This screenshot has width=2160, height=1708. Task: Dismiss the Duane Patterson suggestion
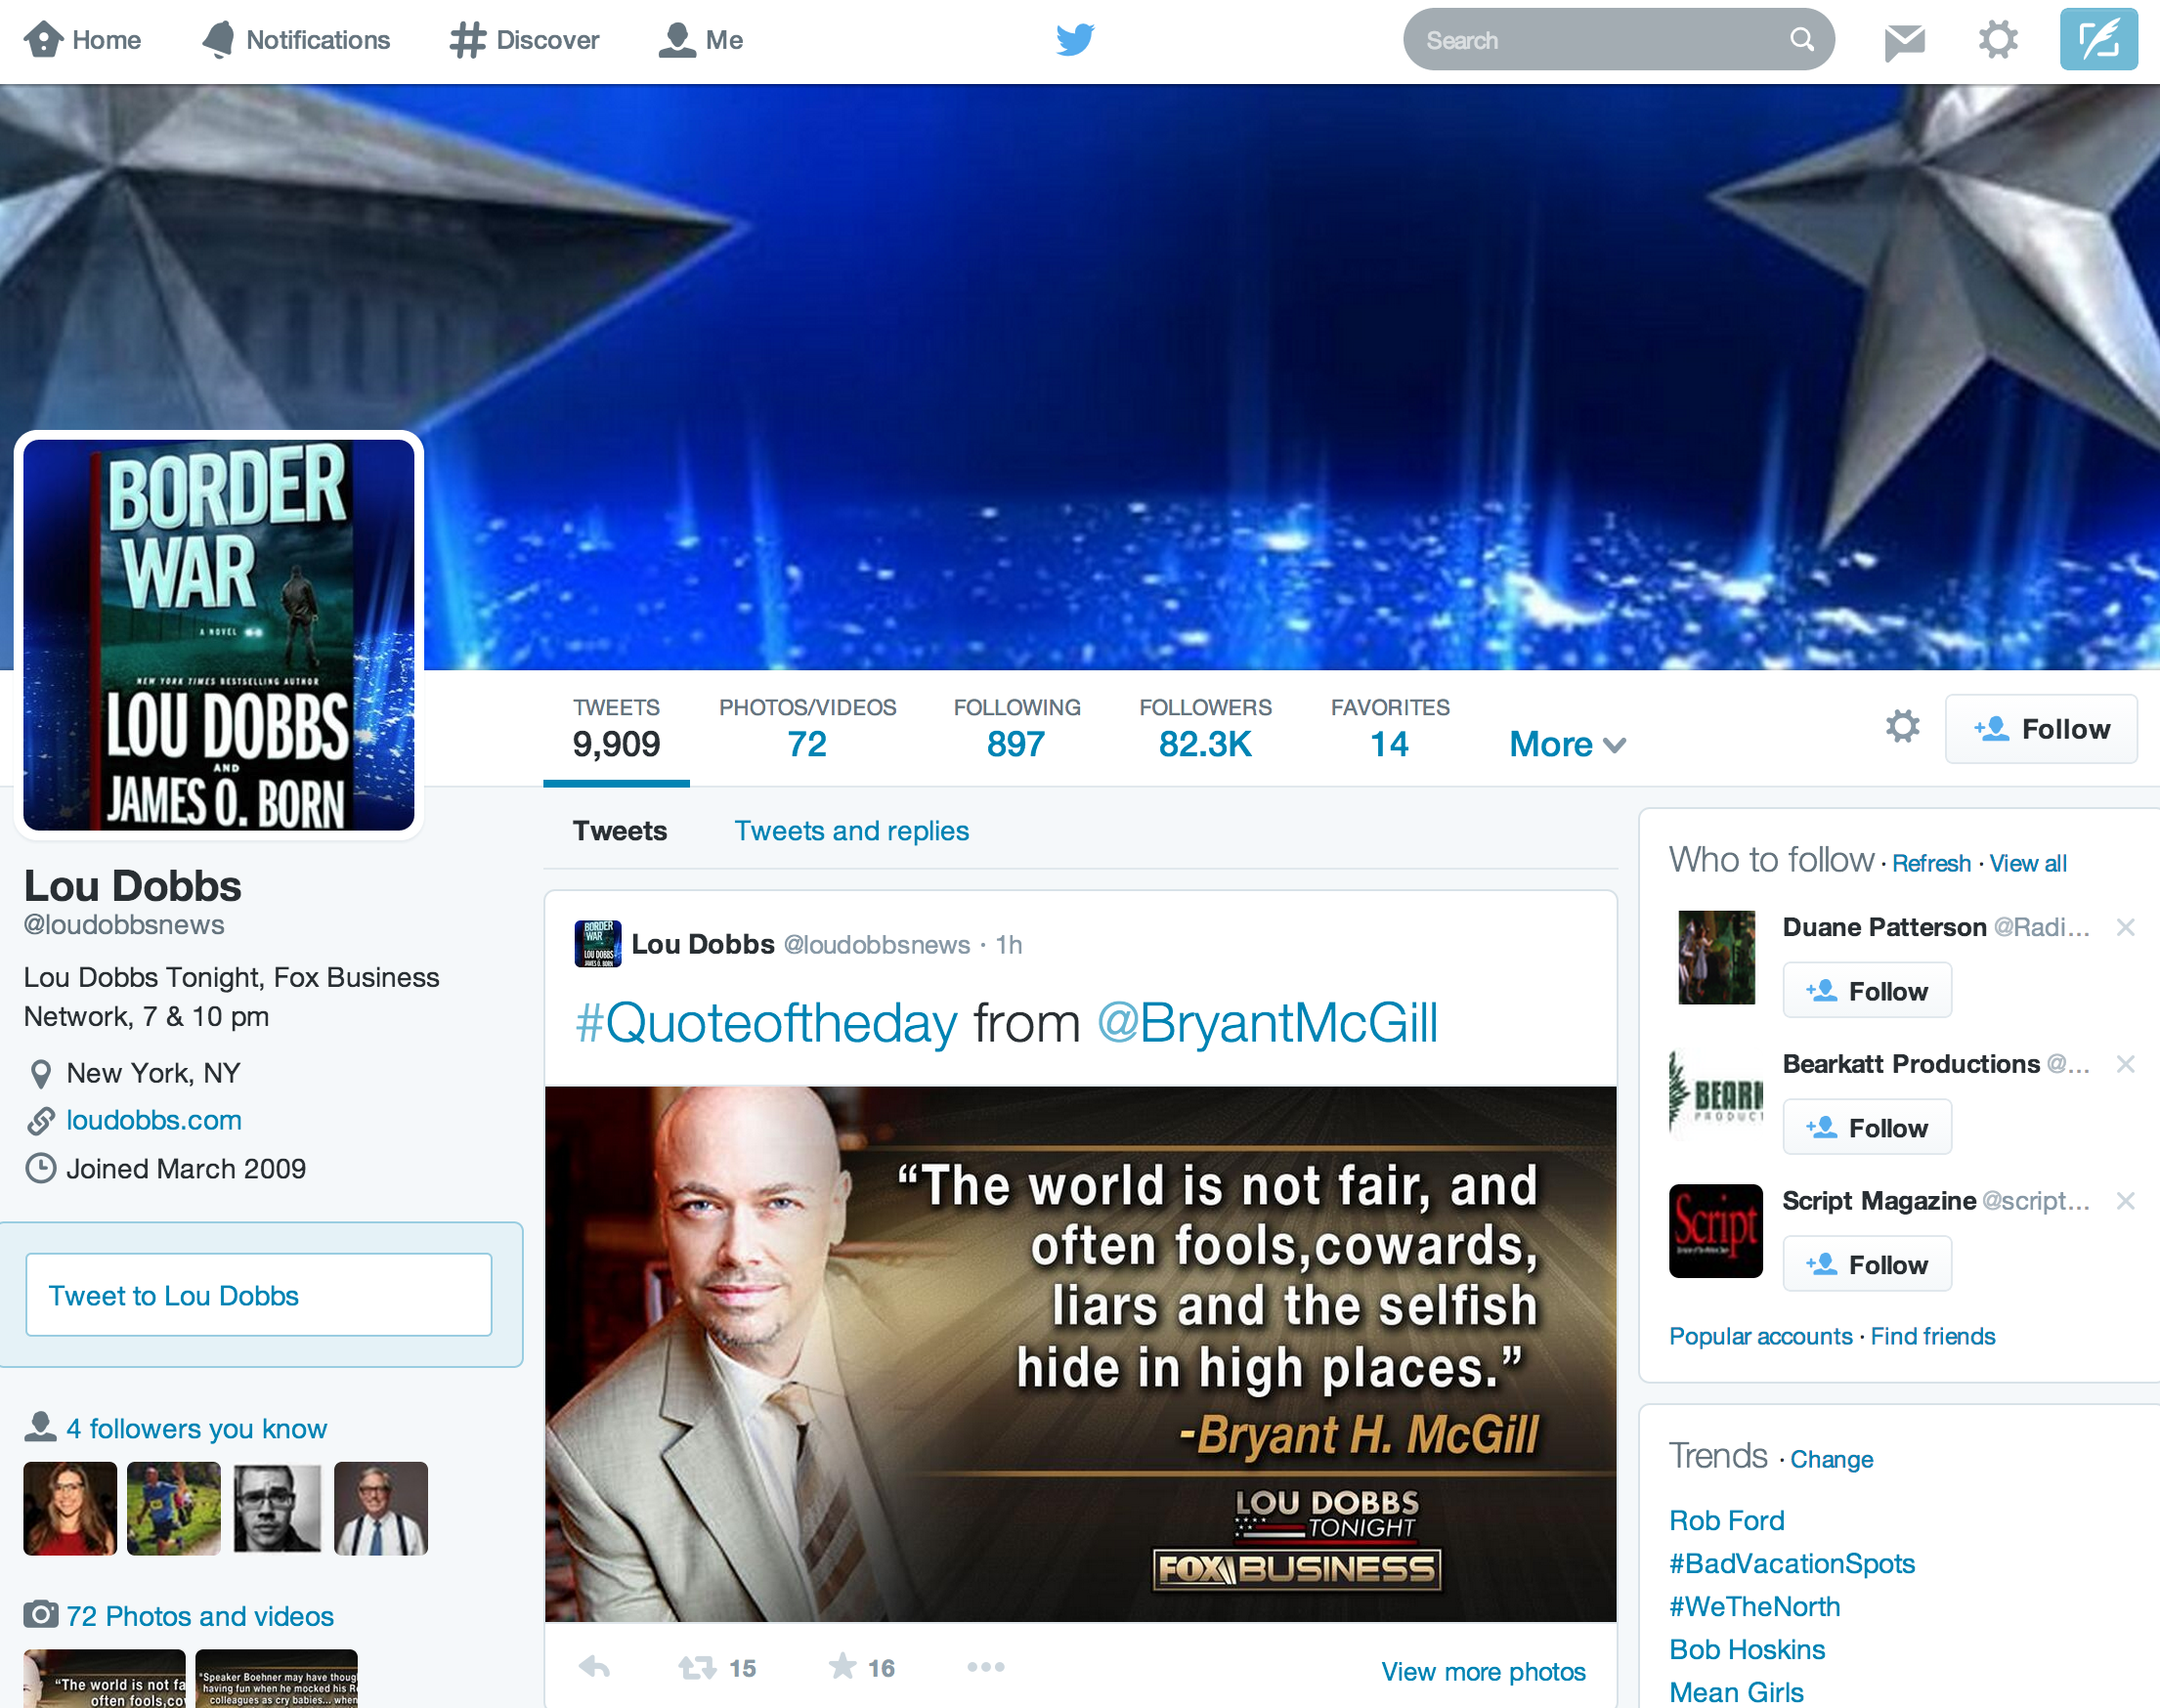coord(2125,927)
